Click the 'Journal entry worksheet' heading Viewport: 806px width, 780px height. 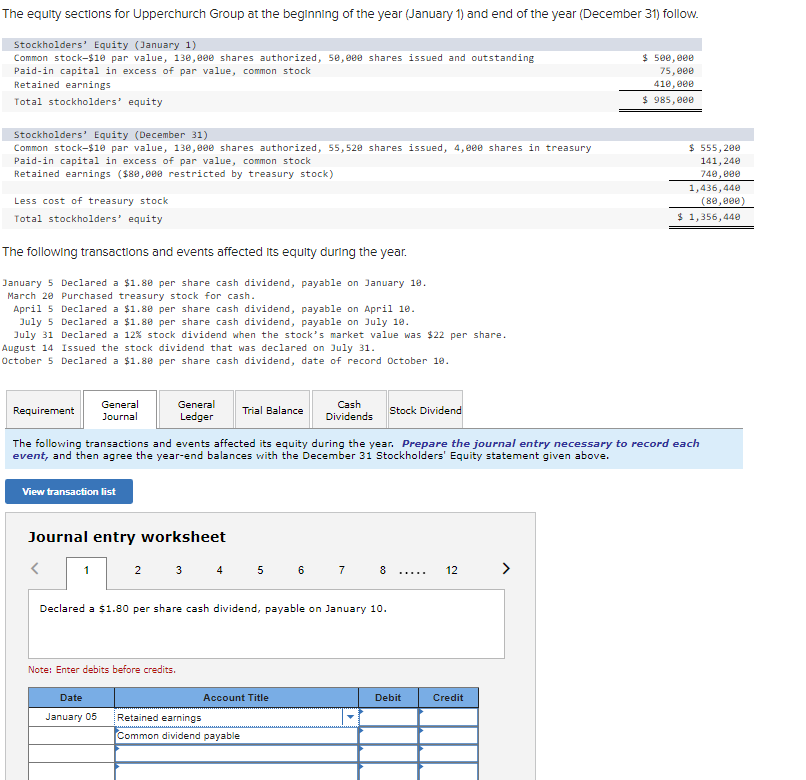coord(126,537)
